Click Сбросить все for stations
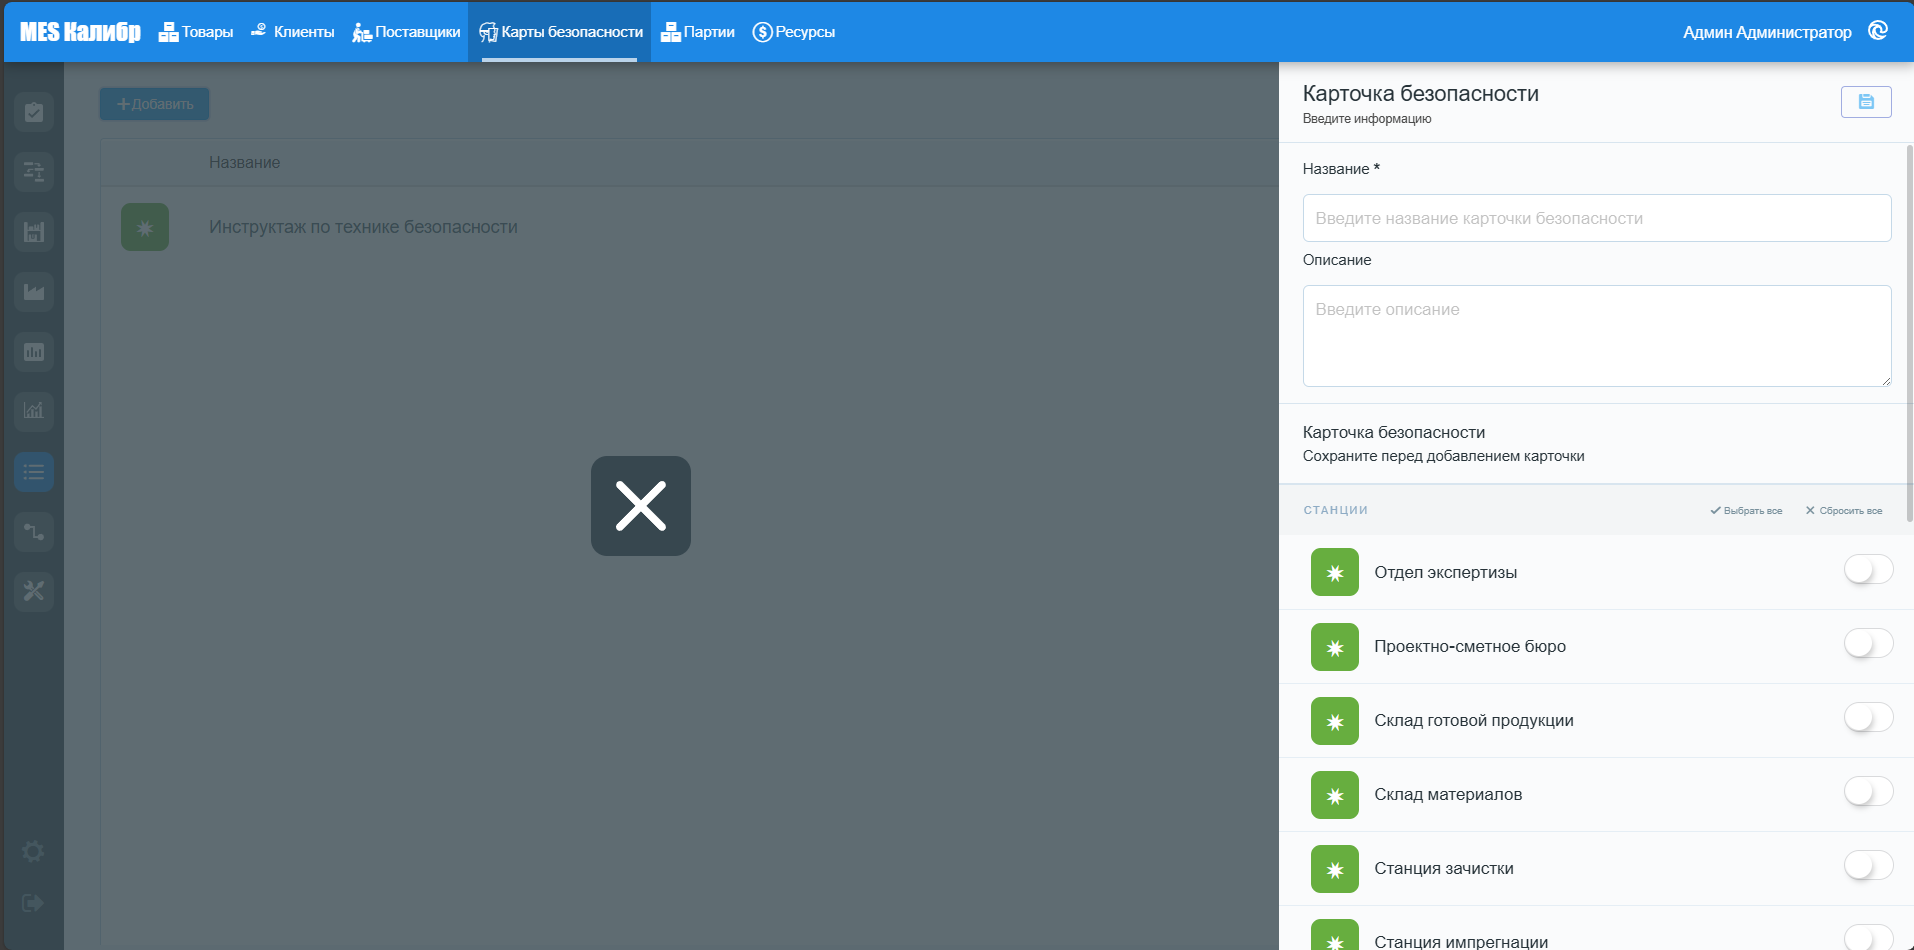Screen dimensions: 1914x950 1844,511
